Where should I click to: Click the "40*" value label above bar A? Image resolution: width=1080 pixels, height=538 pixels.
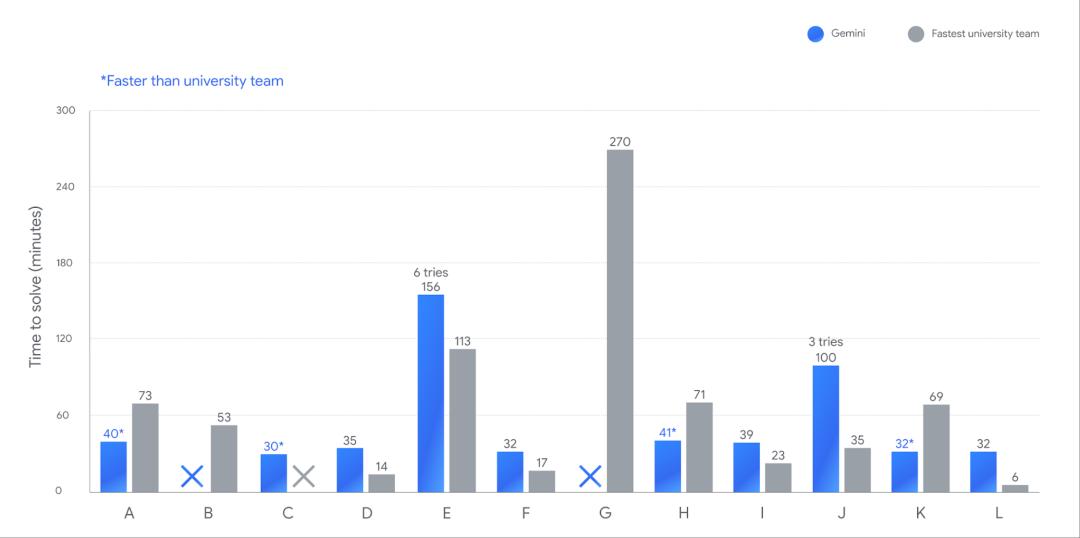click(x=113, y=433)
